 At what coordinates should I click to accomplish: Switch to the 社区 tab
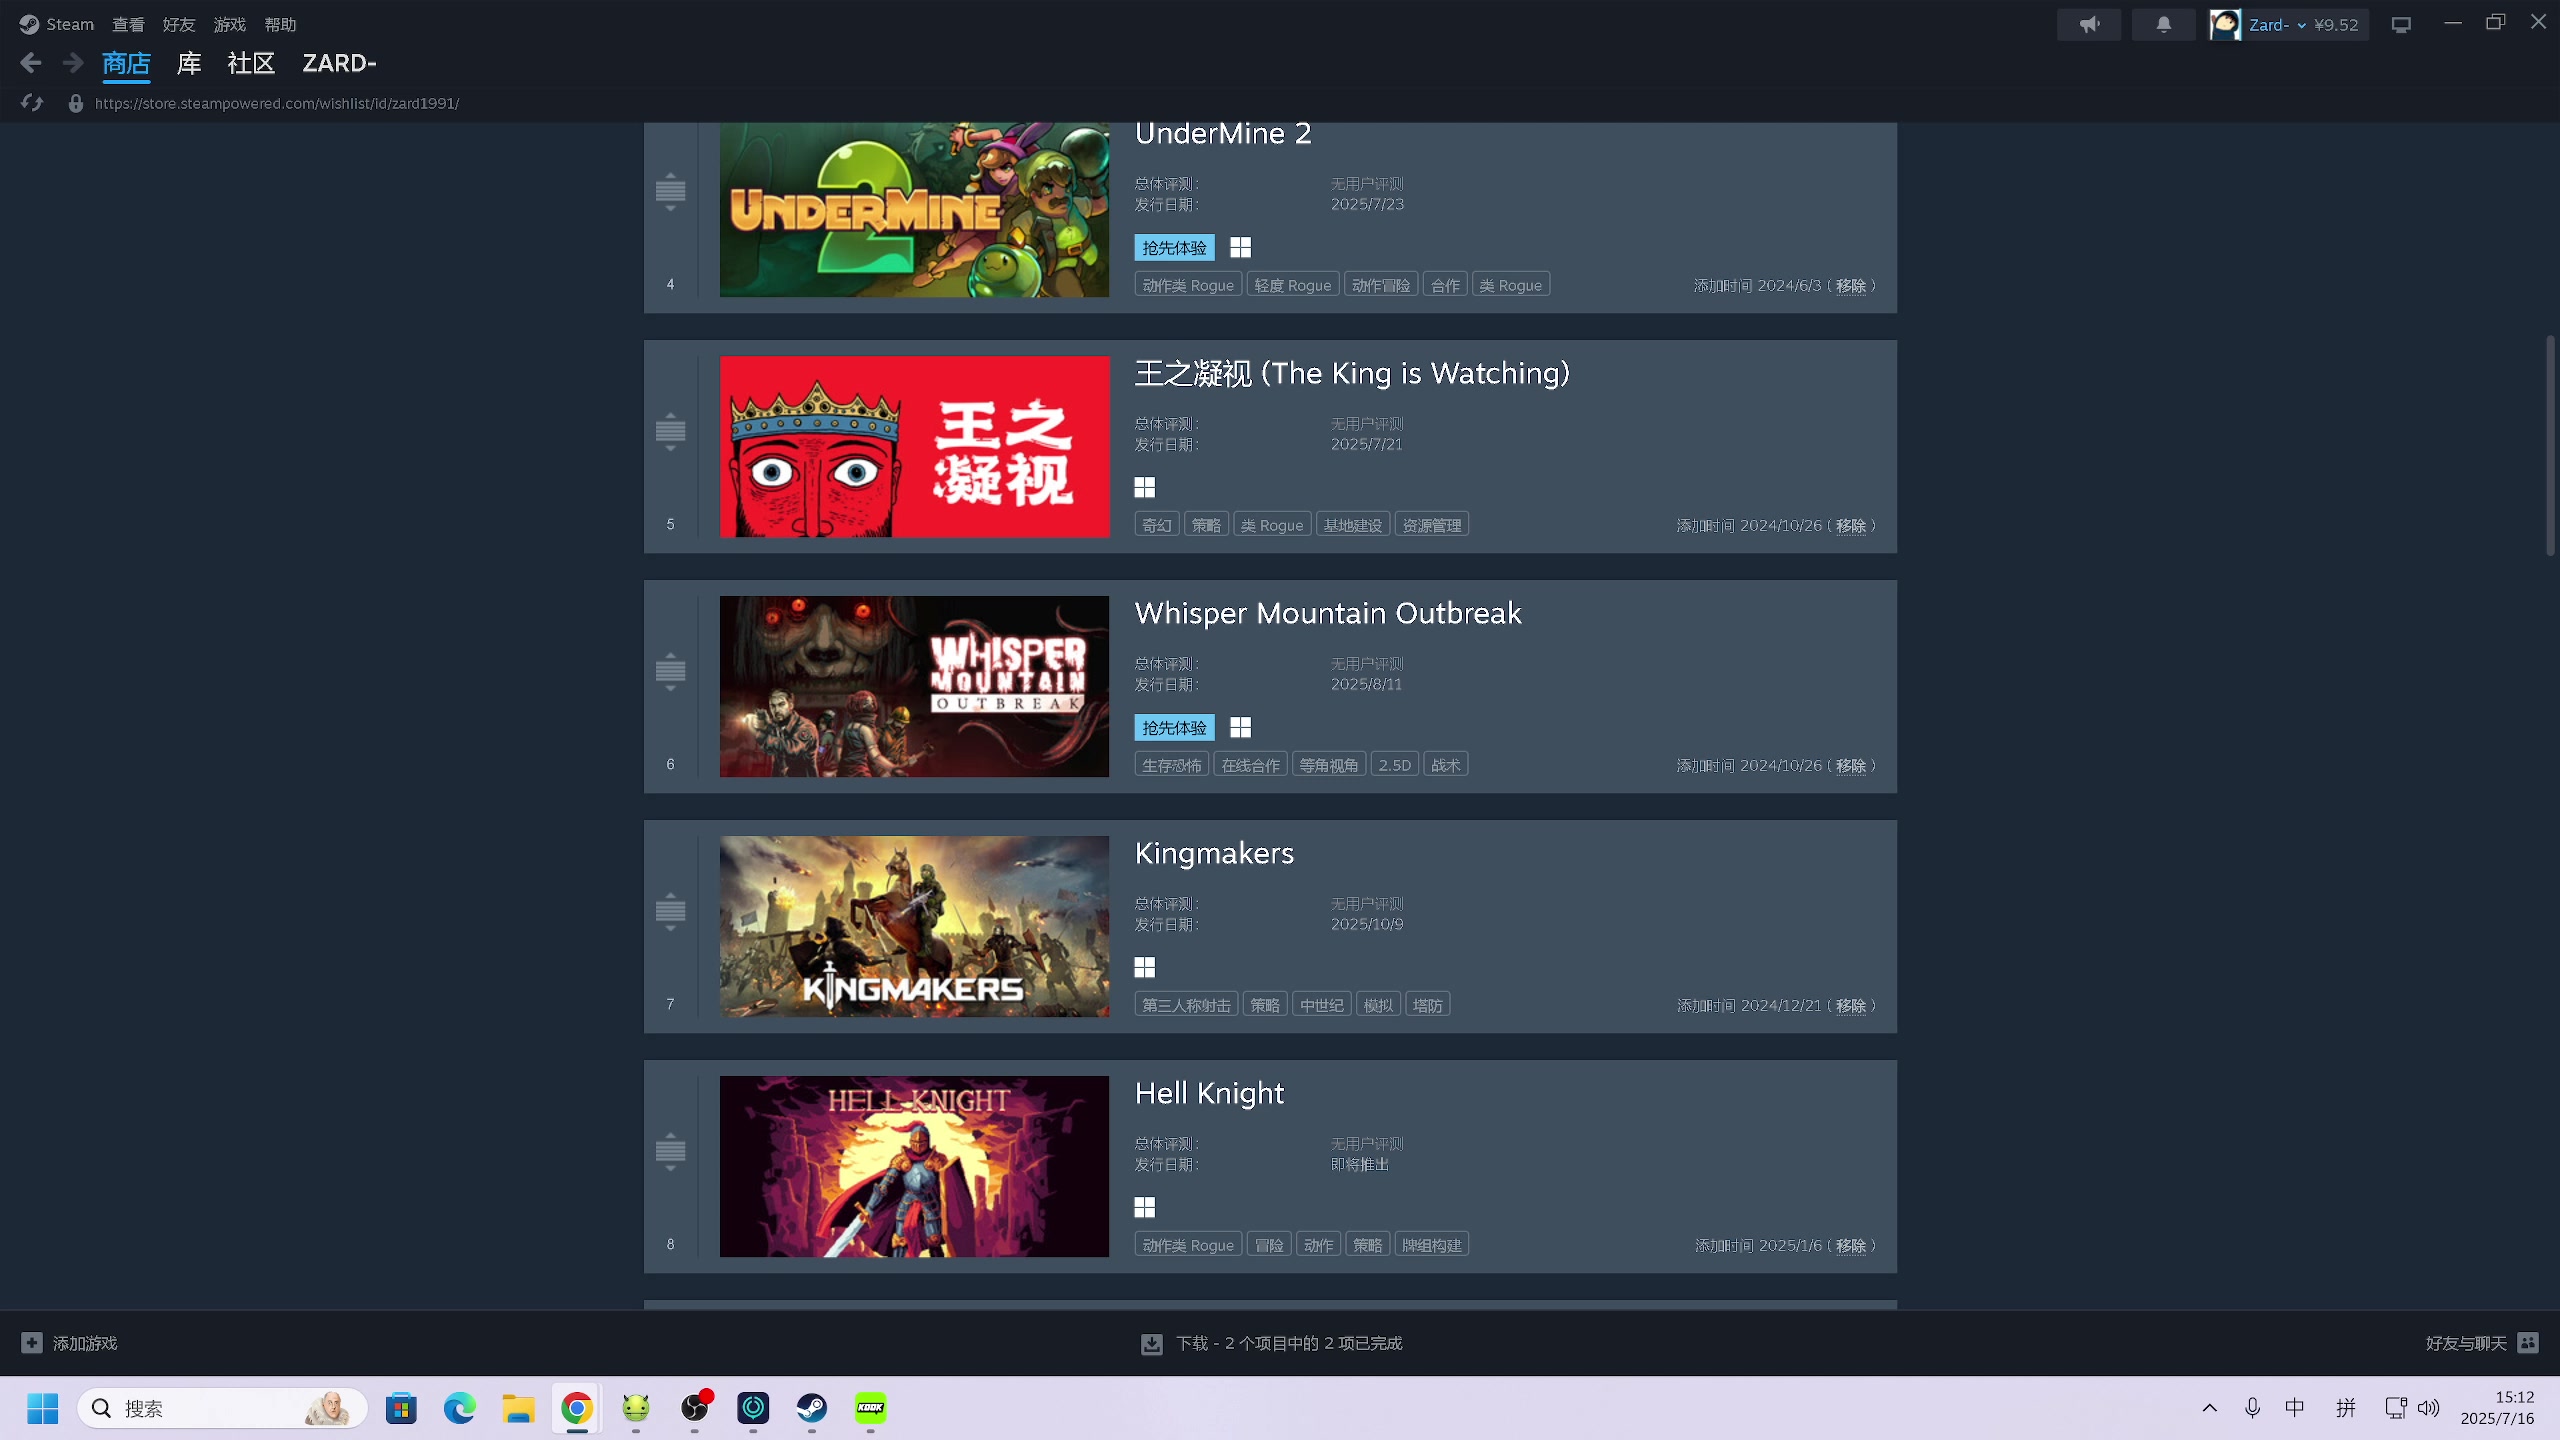click(251, 63)
